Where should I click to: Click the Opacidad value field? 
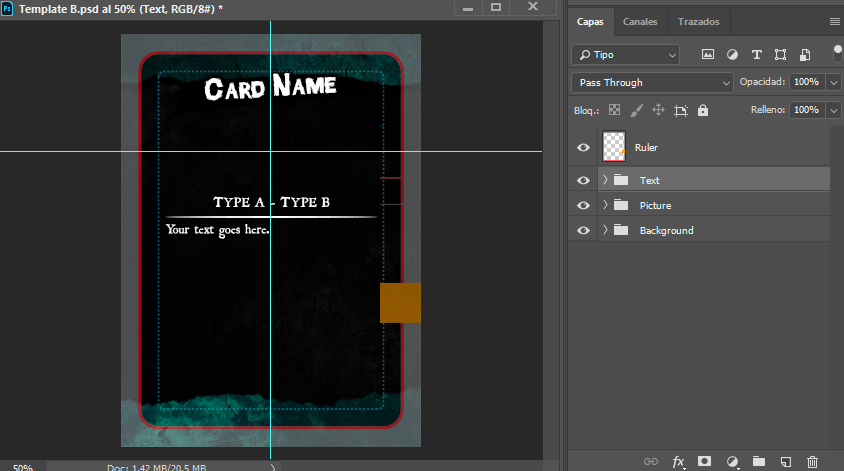point(807,82)
